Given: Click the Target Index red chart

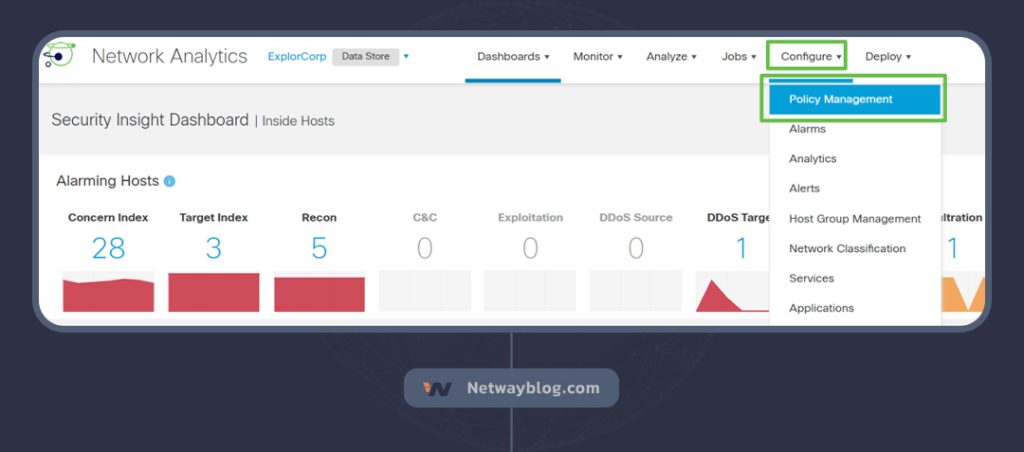Looking at the screenshot, I should pos(213,292).
